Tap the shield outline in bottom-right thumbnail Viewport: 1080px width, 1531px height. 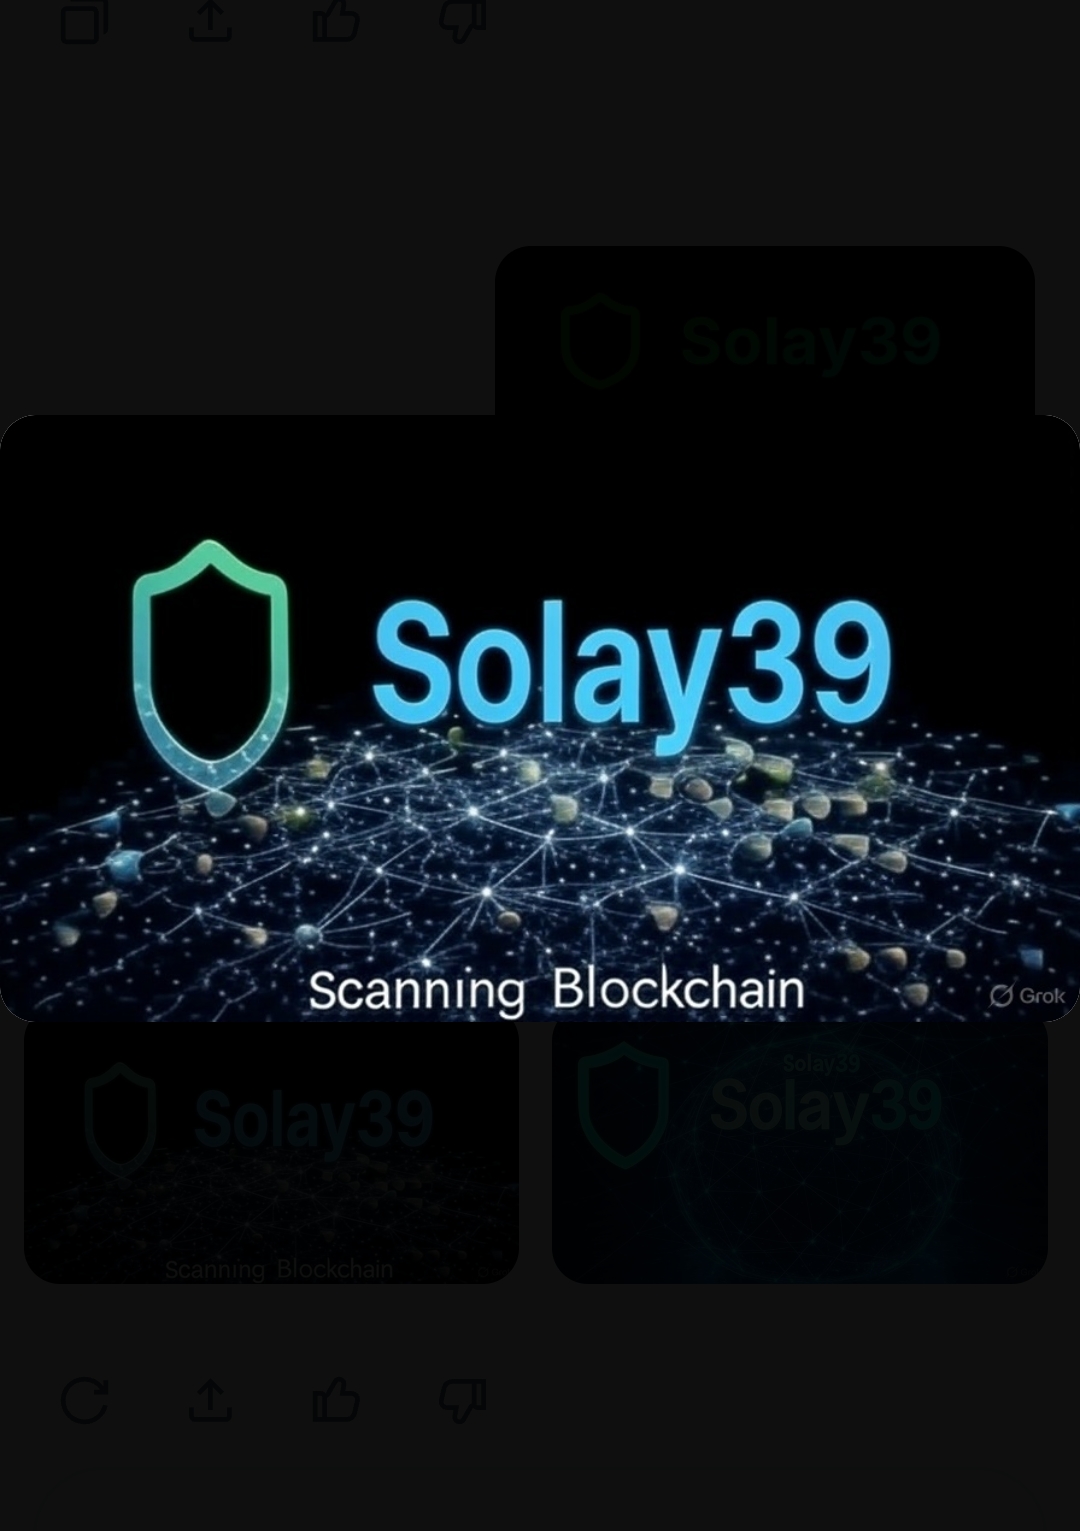tap(624, 1104)
